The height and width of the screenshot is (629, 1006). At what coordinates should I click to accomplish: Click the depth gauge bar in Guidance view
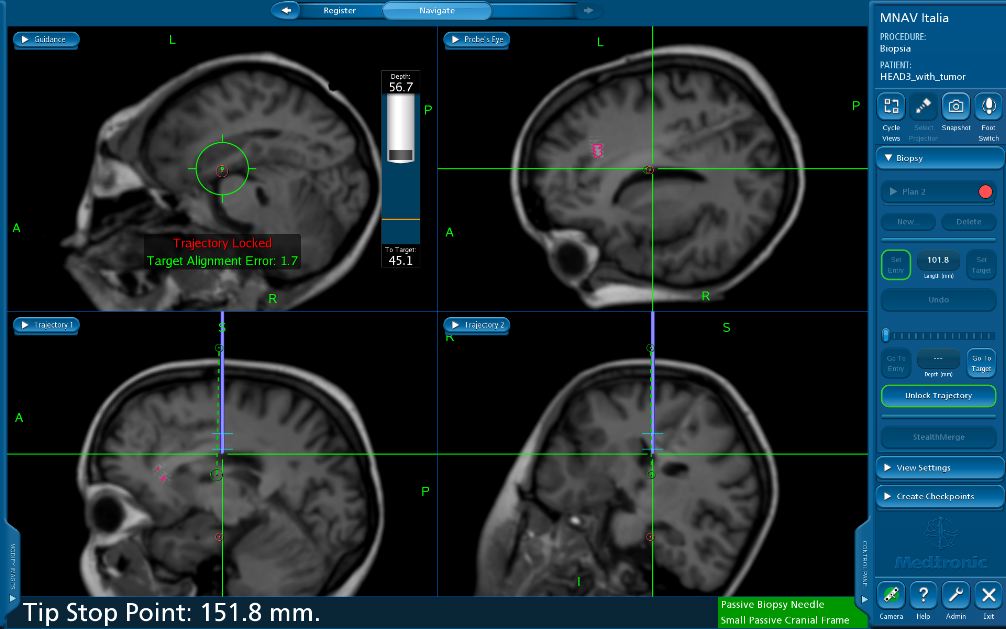pos(400,168)
